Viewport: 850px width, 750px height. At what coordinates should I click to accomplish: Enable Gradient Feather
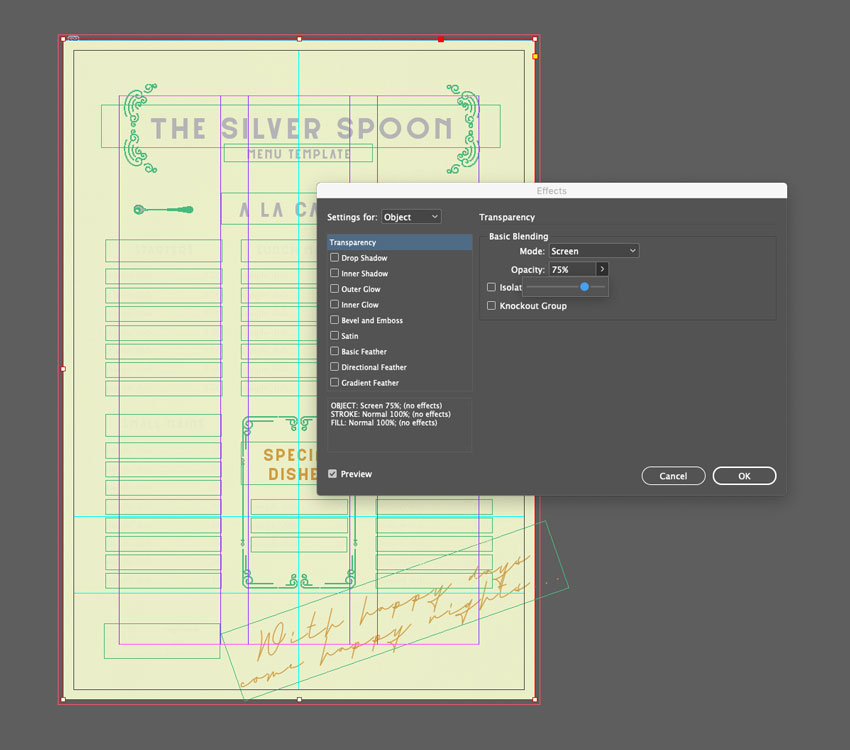click(x=335, y=382)
